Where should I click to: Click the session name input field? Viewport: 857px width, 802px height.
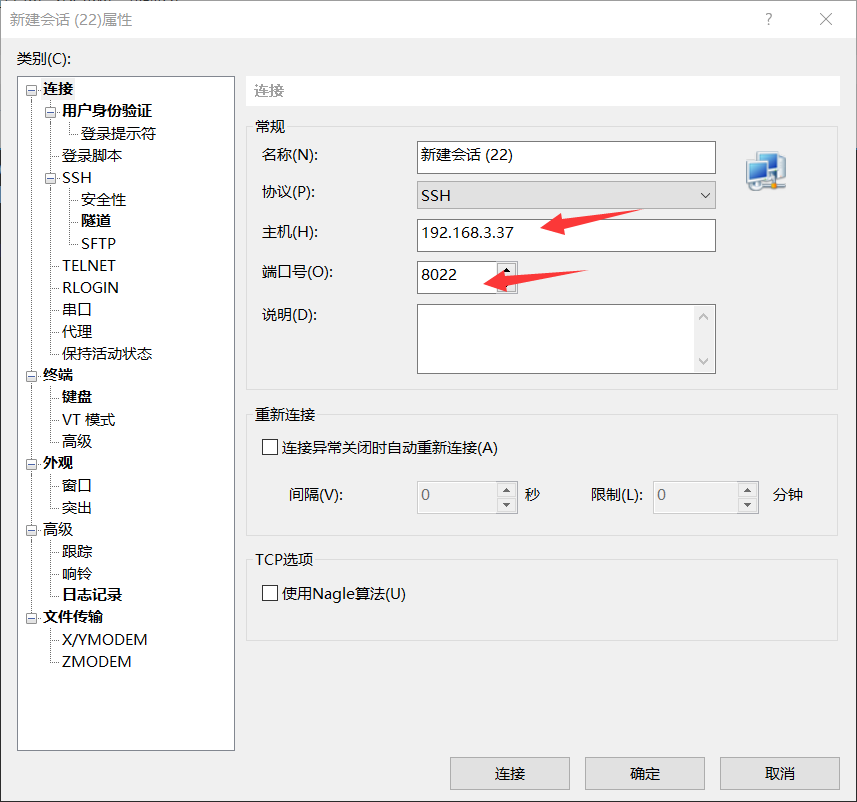pos(566,157)
